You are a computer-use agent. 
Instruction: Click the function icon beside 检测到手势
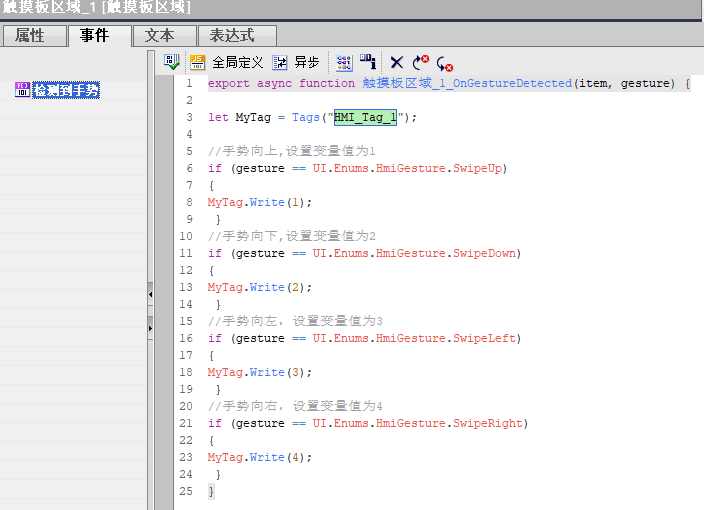tap(23, 91)
